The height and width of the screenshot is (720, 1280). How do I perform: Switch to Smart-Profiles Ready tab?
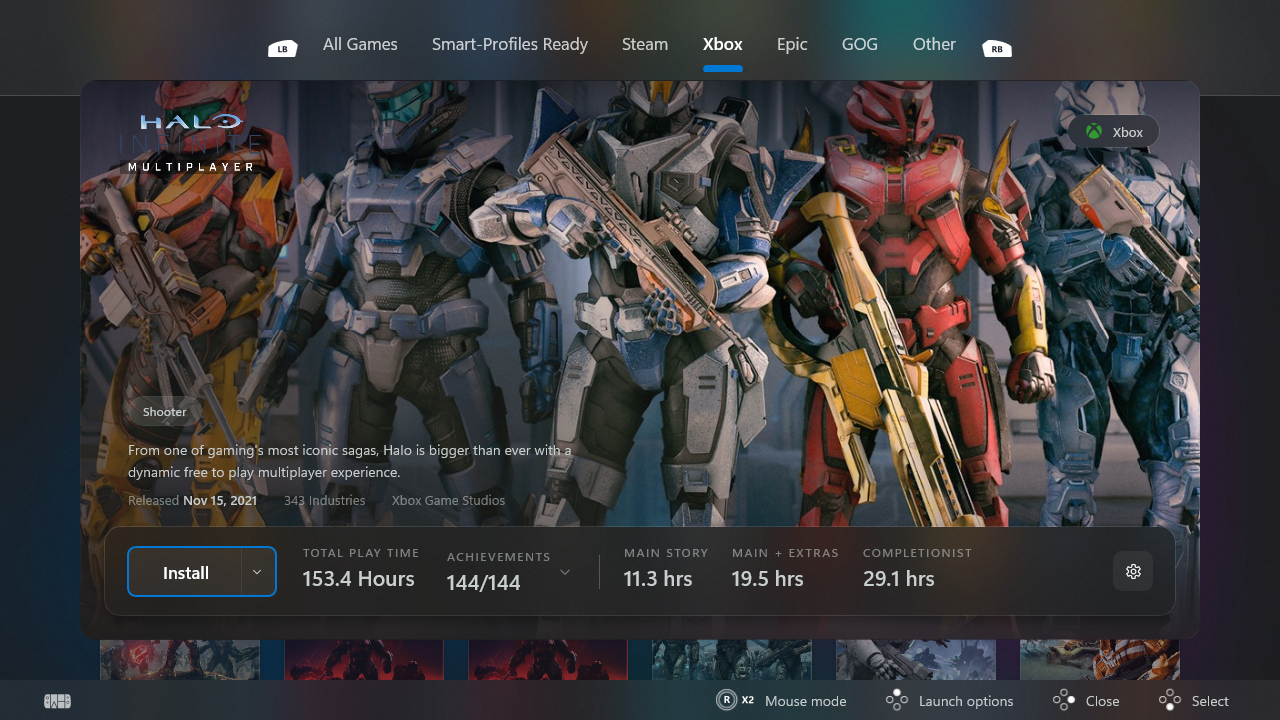(510, 44)
